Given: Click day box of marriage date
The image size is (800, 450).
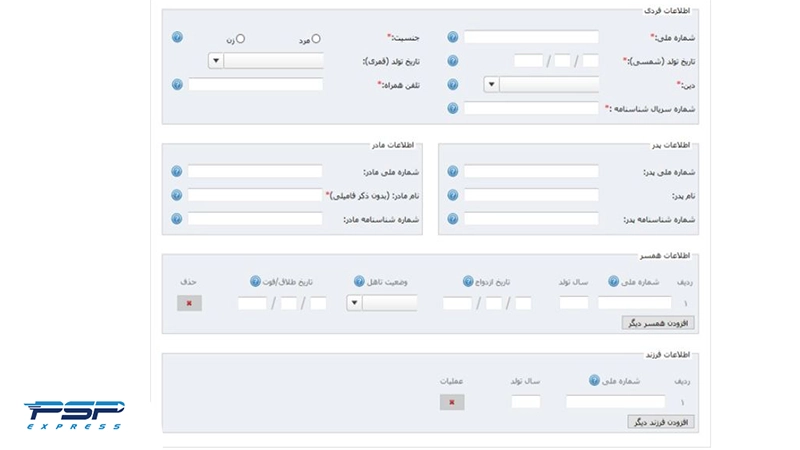Looking at the screenshot, I should tap(523, 303).
